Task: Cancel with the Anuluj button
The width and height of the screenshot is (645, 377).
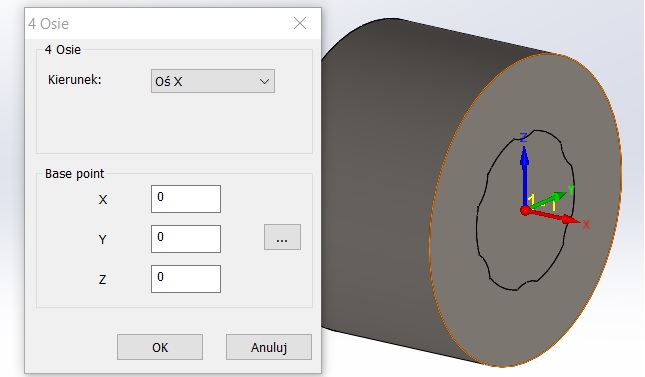Action: pos(269,347)
